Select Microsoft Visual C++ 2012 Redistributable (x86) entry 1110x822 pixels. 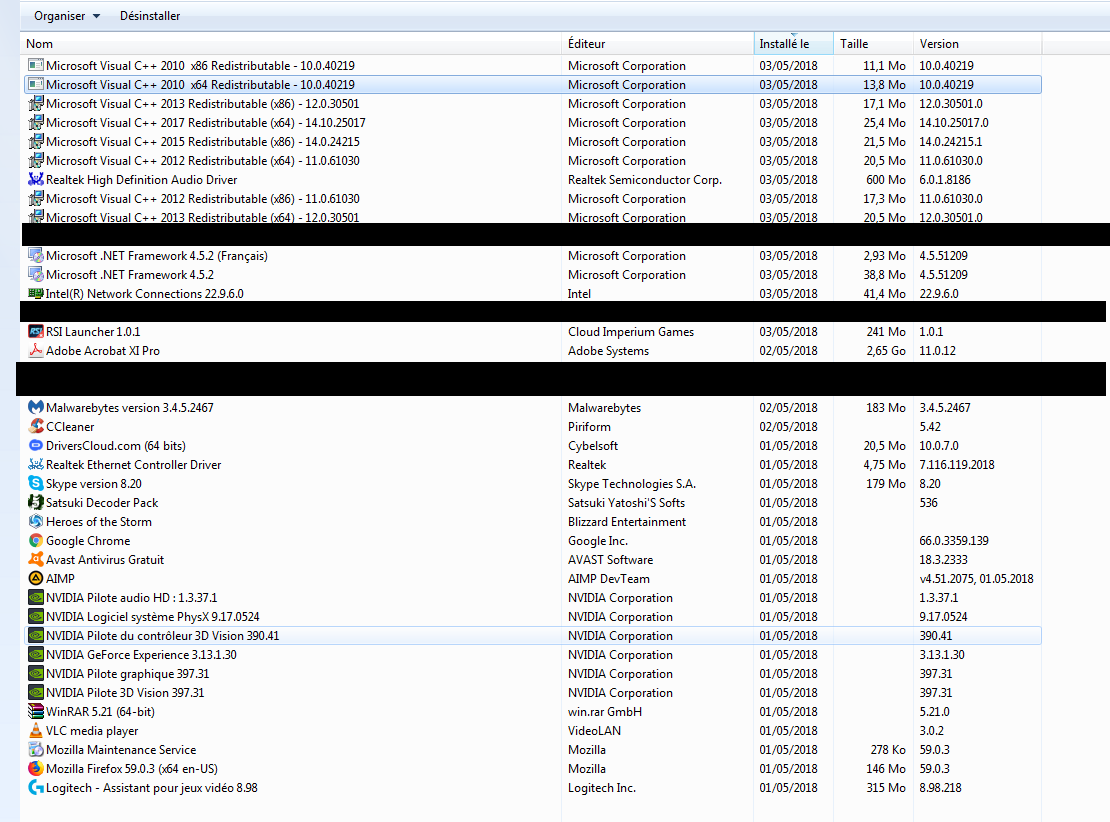(x=202, y=198)
